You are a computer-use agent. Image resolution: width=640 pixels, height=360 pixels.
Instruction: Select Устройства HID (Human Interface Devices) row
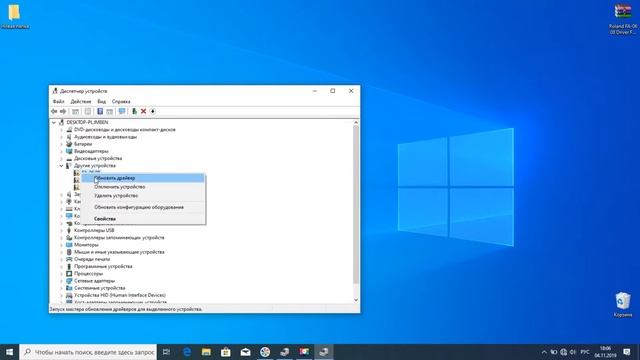point(120,295)
